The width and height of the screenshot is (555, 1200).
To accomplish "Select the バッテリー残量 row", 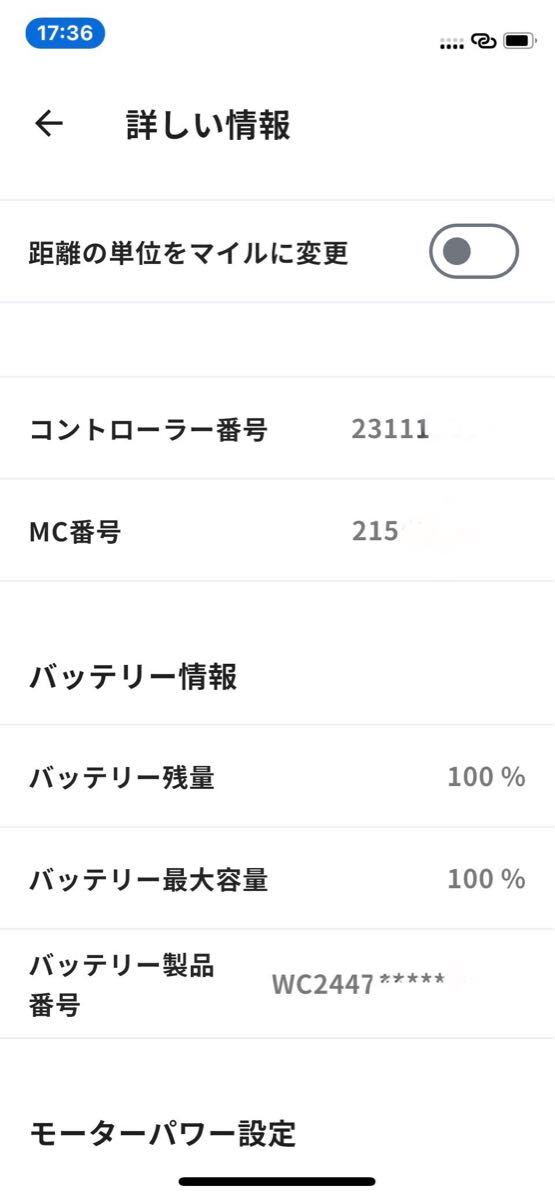I will tap(277, 777).
